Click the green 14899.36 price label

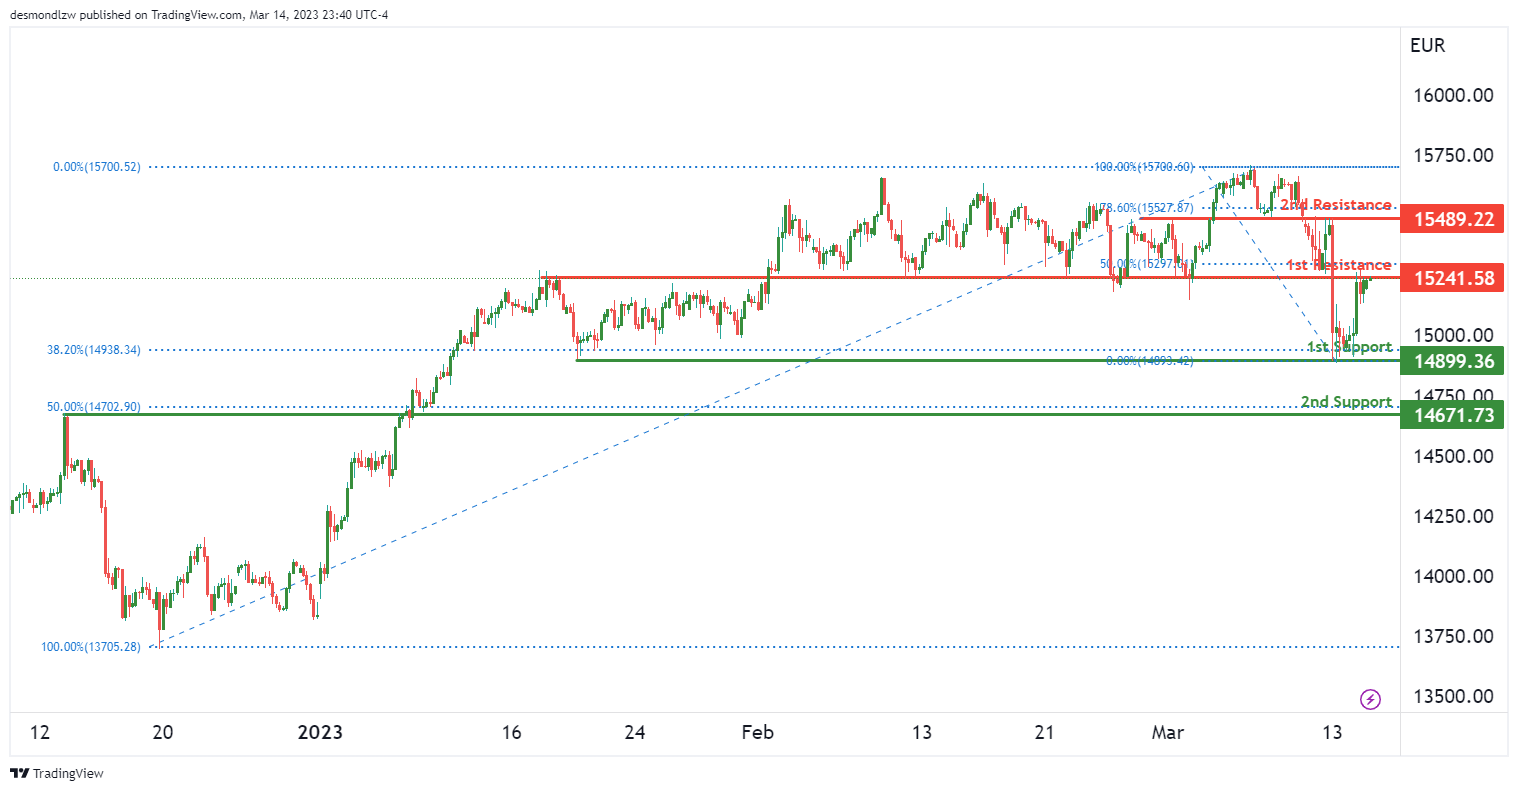(1453, 361)
